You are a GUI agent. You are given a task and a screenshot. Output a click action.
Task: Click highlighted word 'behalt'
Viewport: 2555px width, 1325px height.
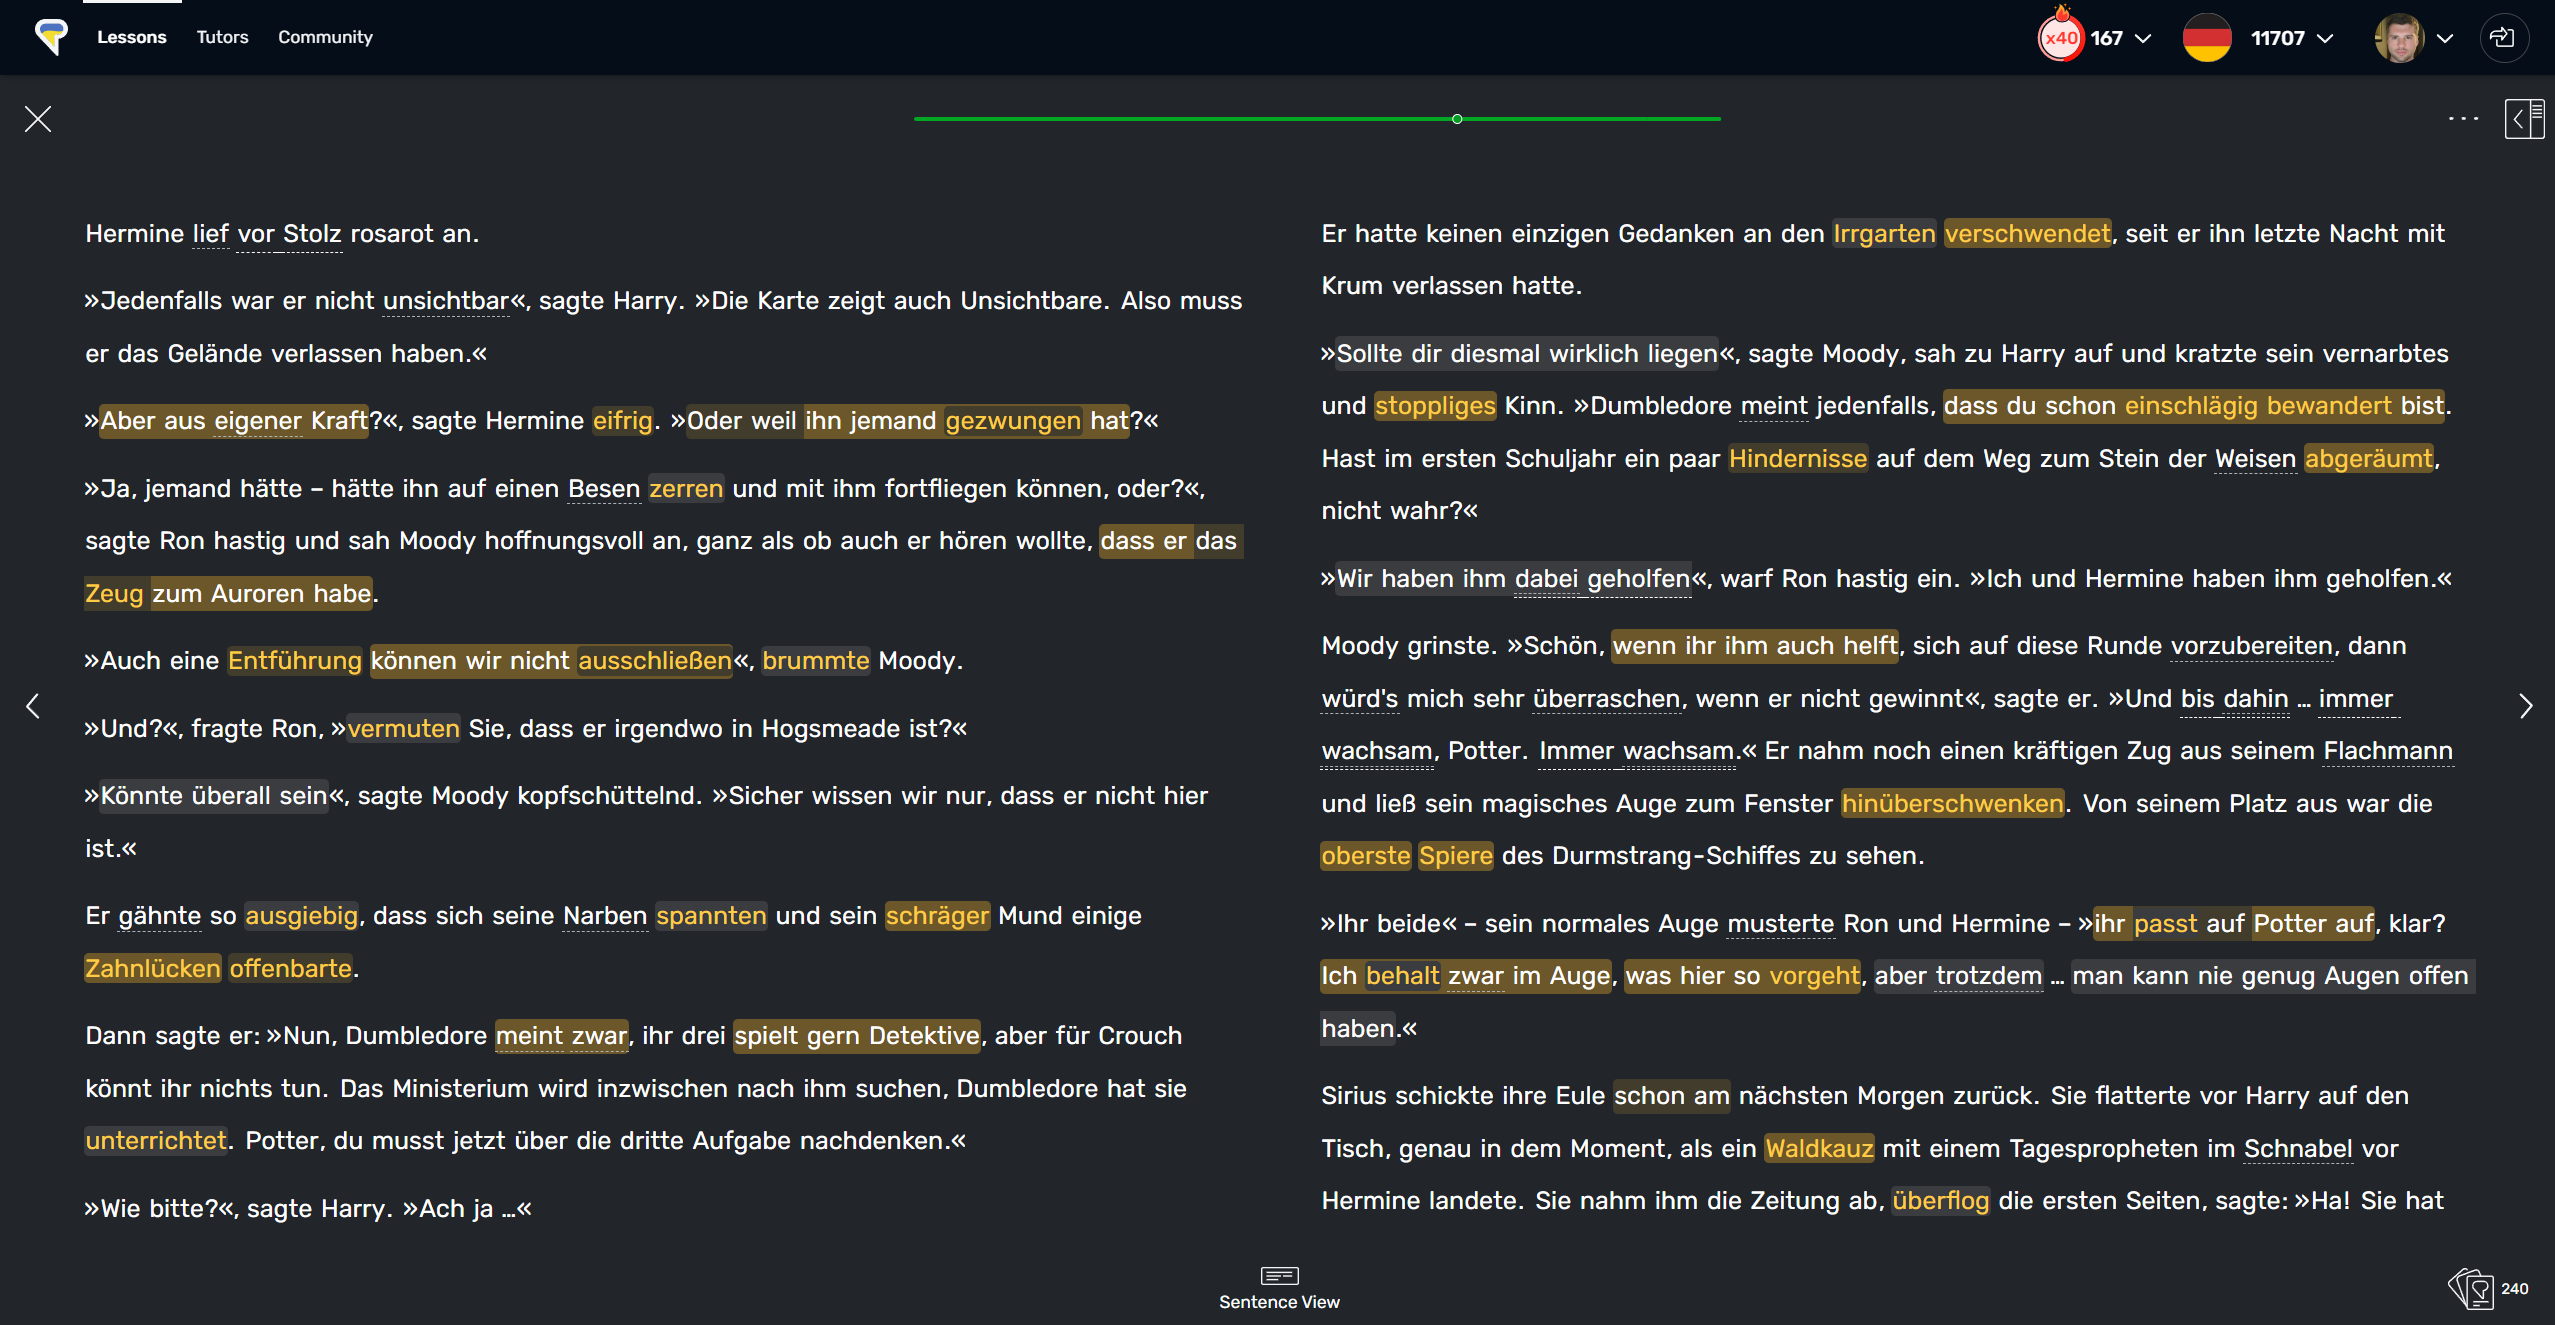(1402, 975)
